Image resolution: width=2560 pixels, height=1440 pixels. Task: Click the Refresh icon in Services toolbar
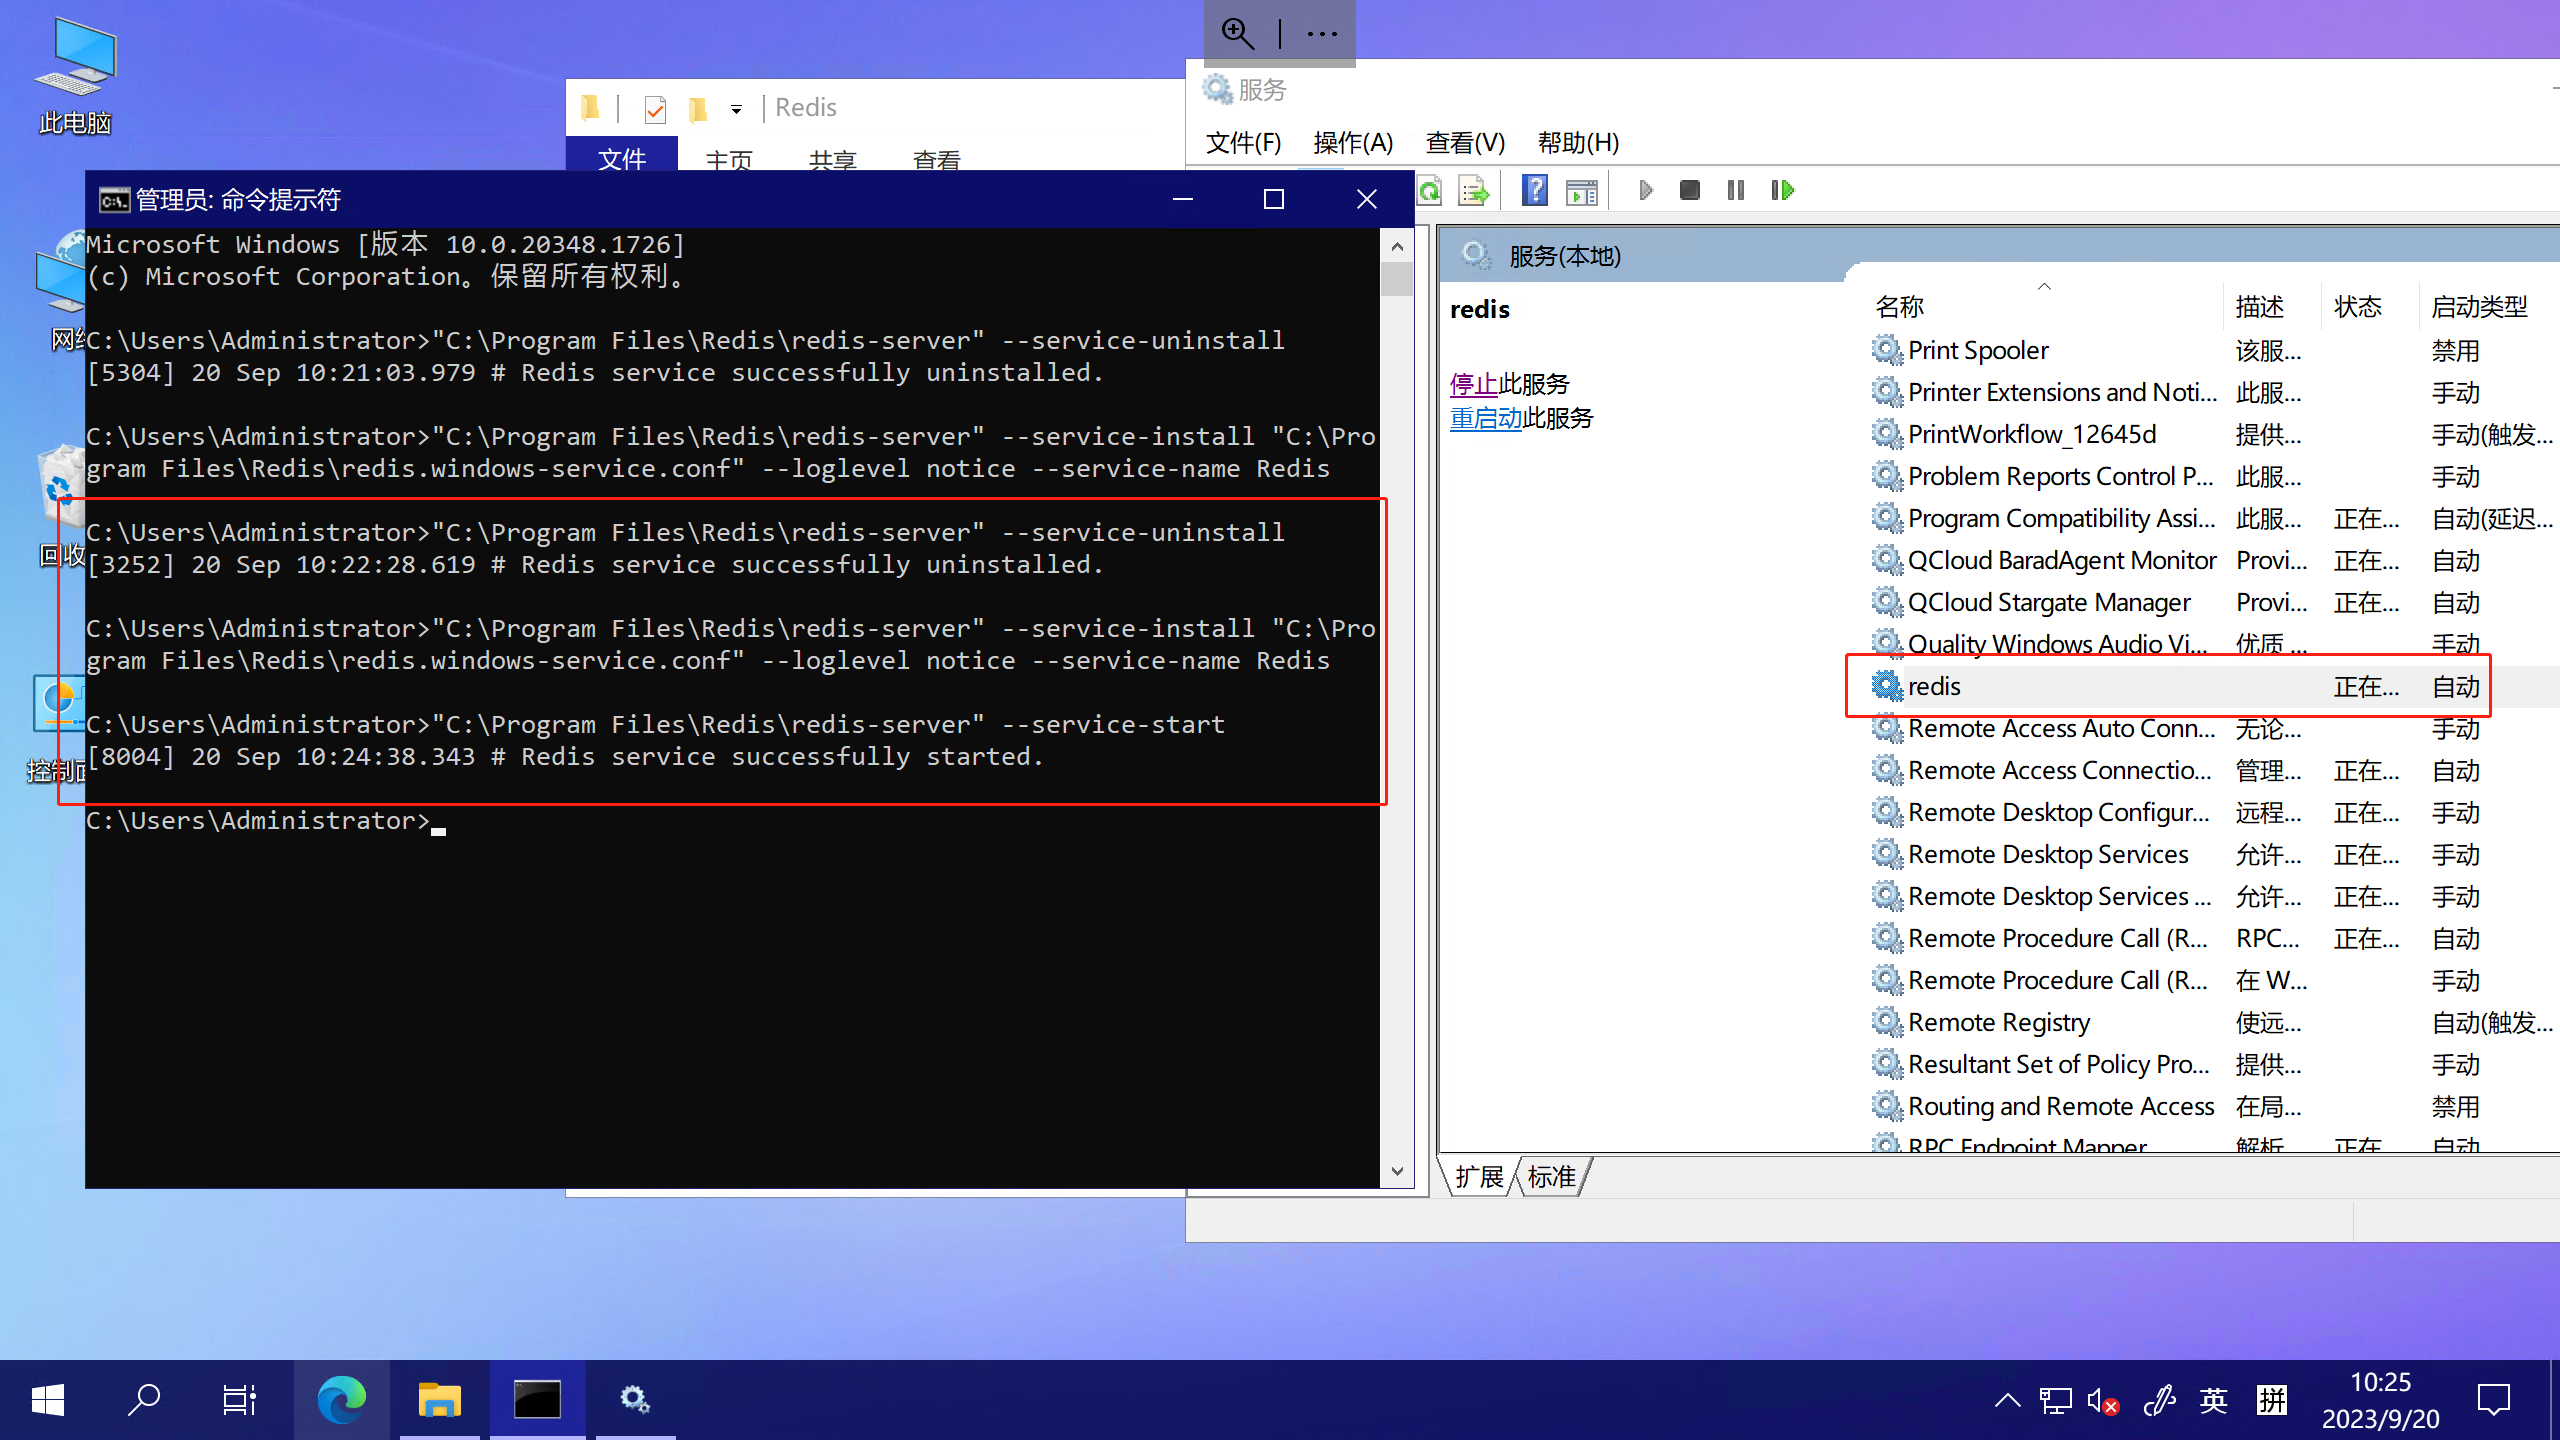(x=1431, y=190)
